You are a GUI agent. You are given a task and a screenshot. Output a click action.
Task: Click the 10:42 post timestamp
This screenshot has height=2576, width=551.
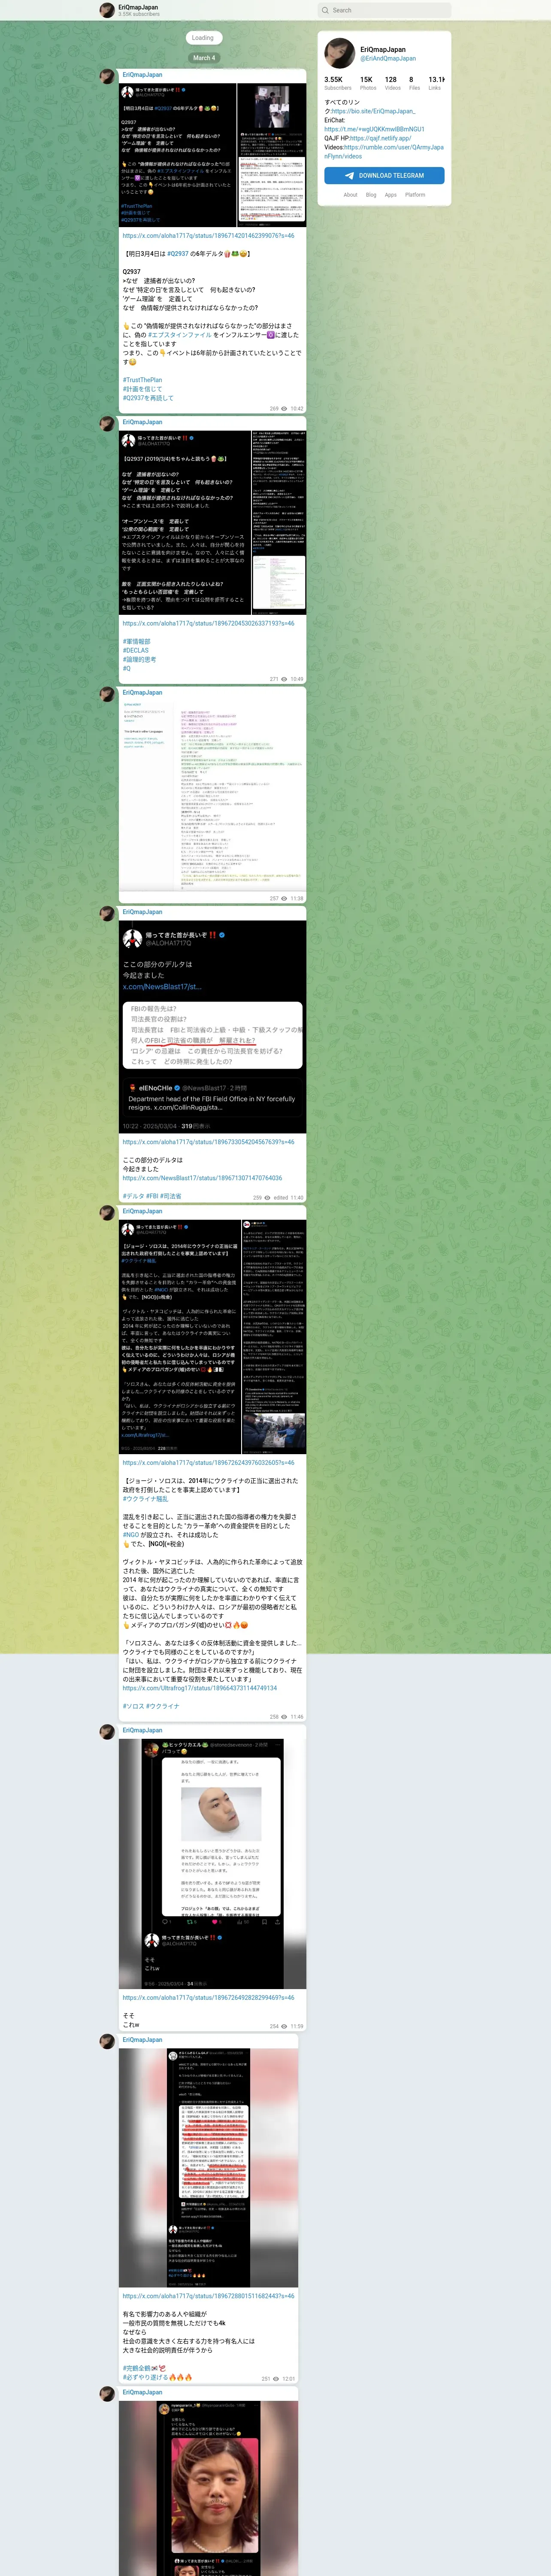[297, 409]
